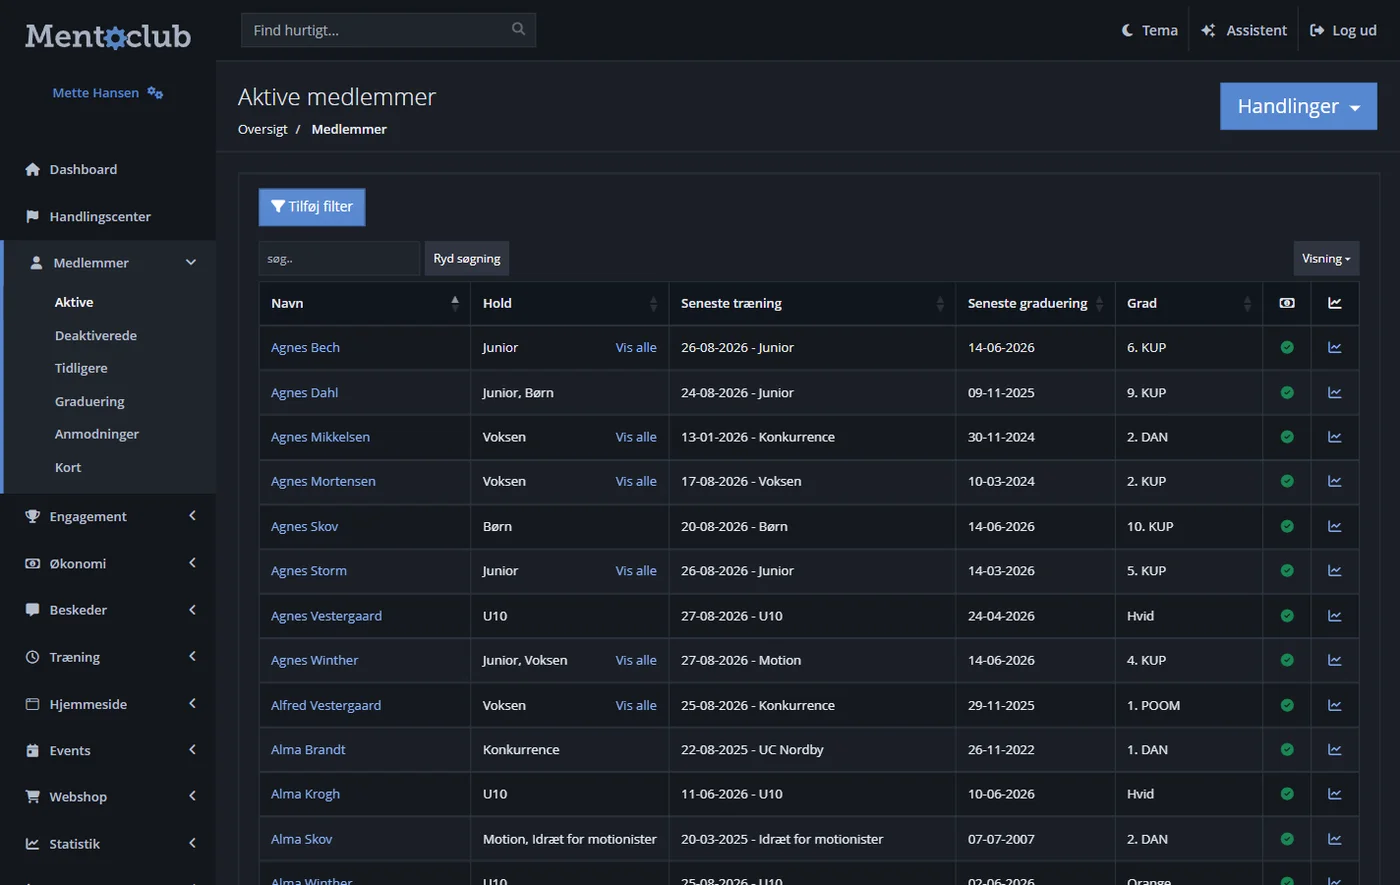The height and width of the screenshot is (885, 1400).
Task: Click green status checkmark for Agnes Storm
Action: 1287,571
